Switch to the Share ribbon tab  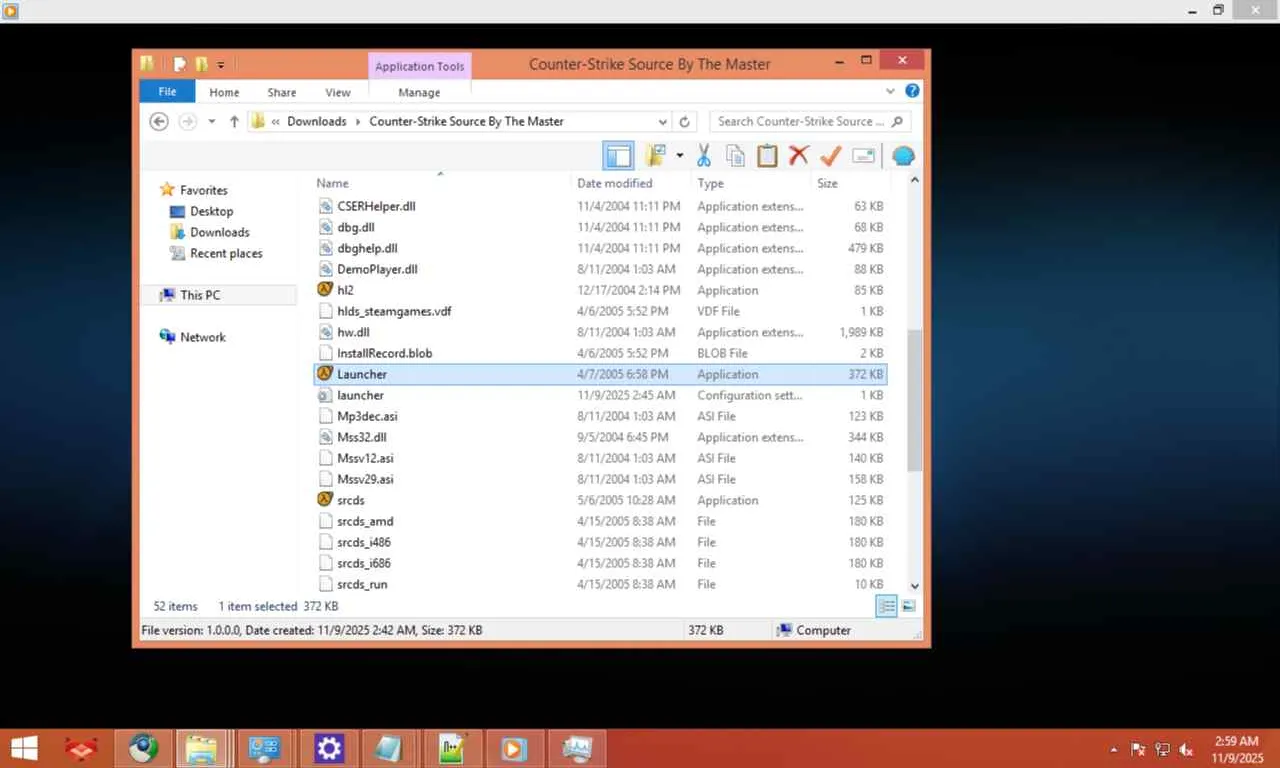282,92
